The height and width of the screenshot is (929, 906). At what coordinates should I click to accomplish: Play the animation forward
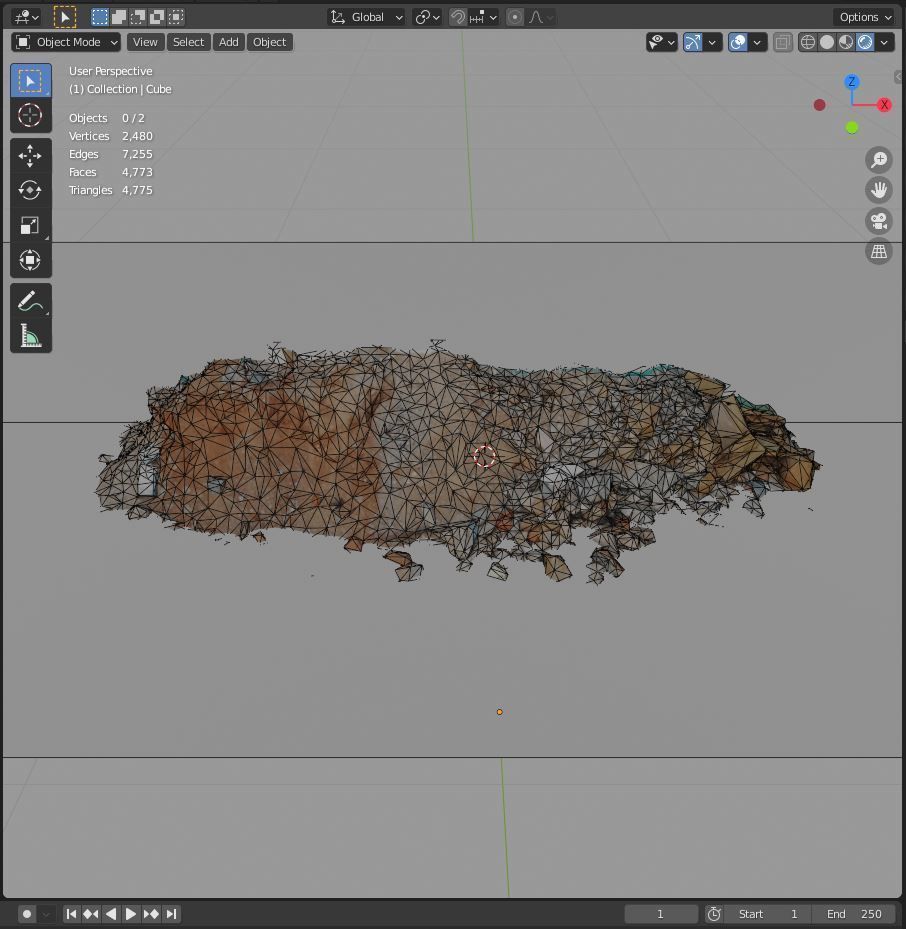130,914
